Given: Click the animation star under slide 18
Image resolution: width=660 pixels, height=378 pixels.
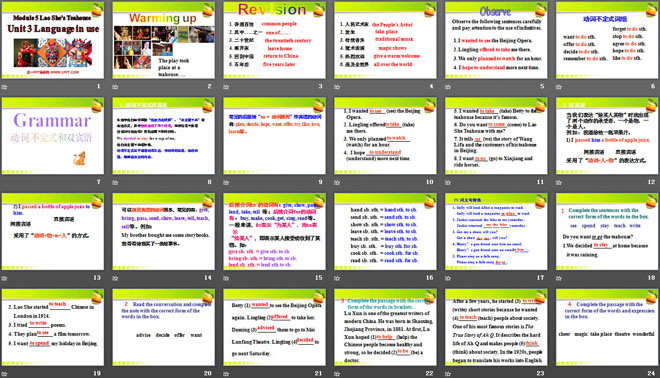Looking at the screenshot, I should pos(559,278).
